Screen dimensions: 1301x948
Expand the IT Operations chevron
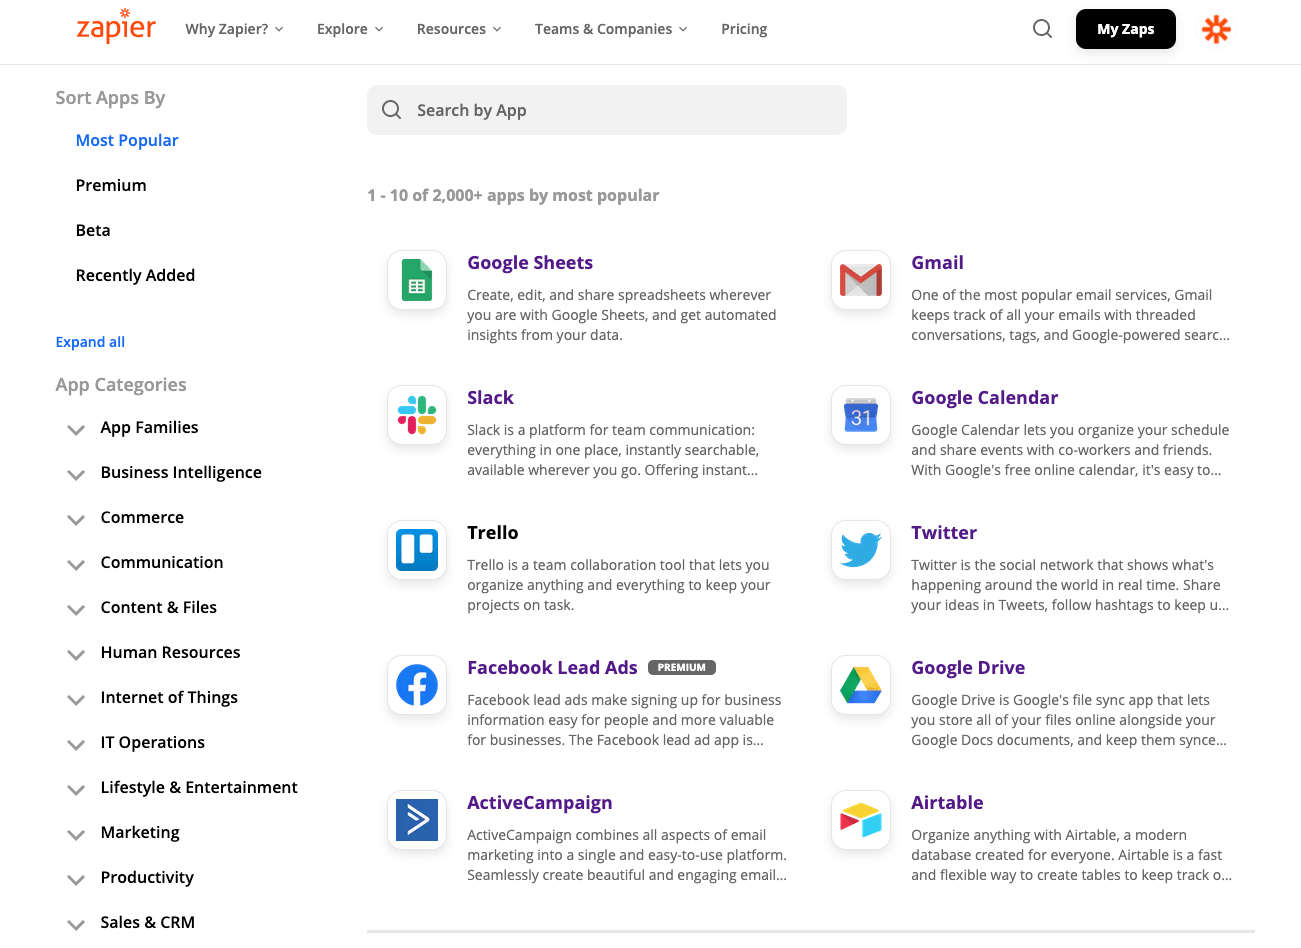click(76, 745)
